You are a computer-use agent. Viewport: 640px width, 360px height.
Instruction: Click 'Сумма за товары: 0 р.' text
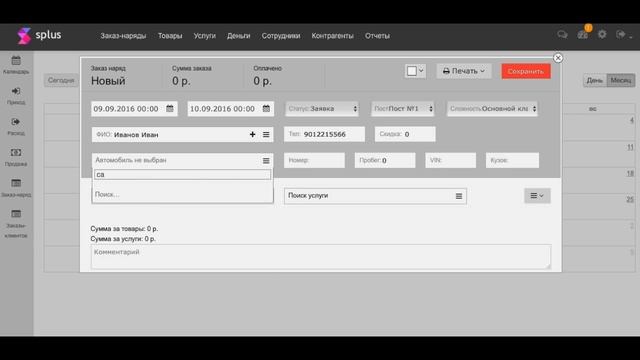click(x=124, y=229)
